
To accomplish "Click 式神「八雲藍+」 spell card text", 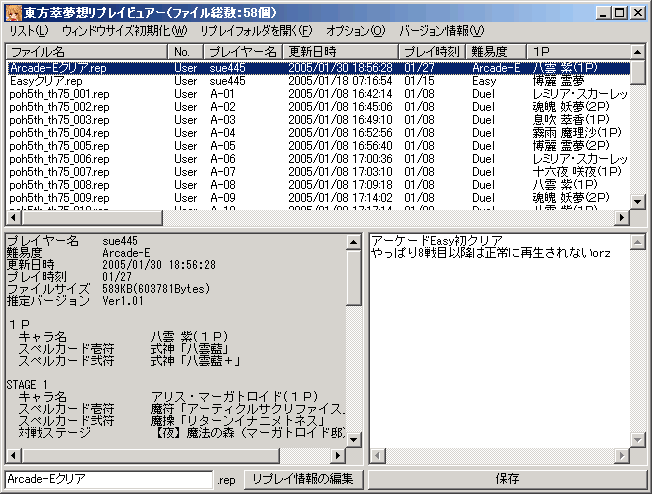I will [195, 361].
